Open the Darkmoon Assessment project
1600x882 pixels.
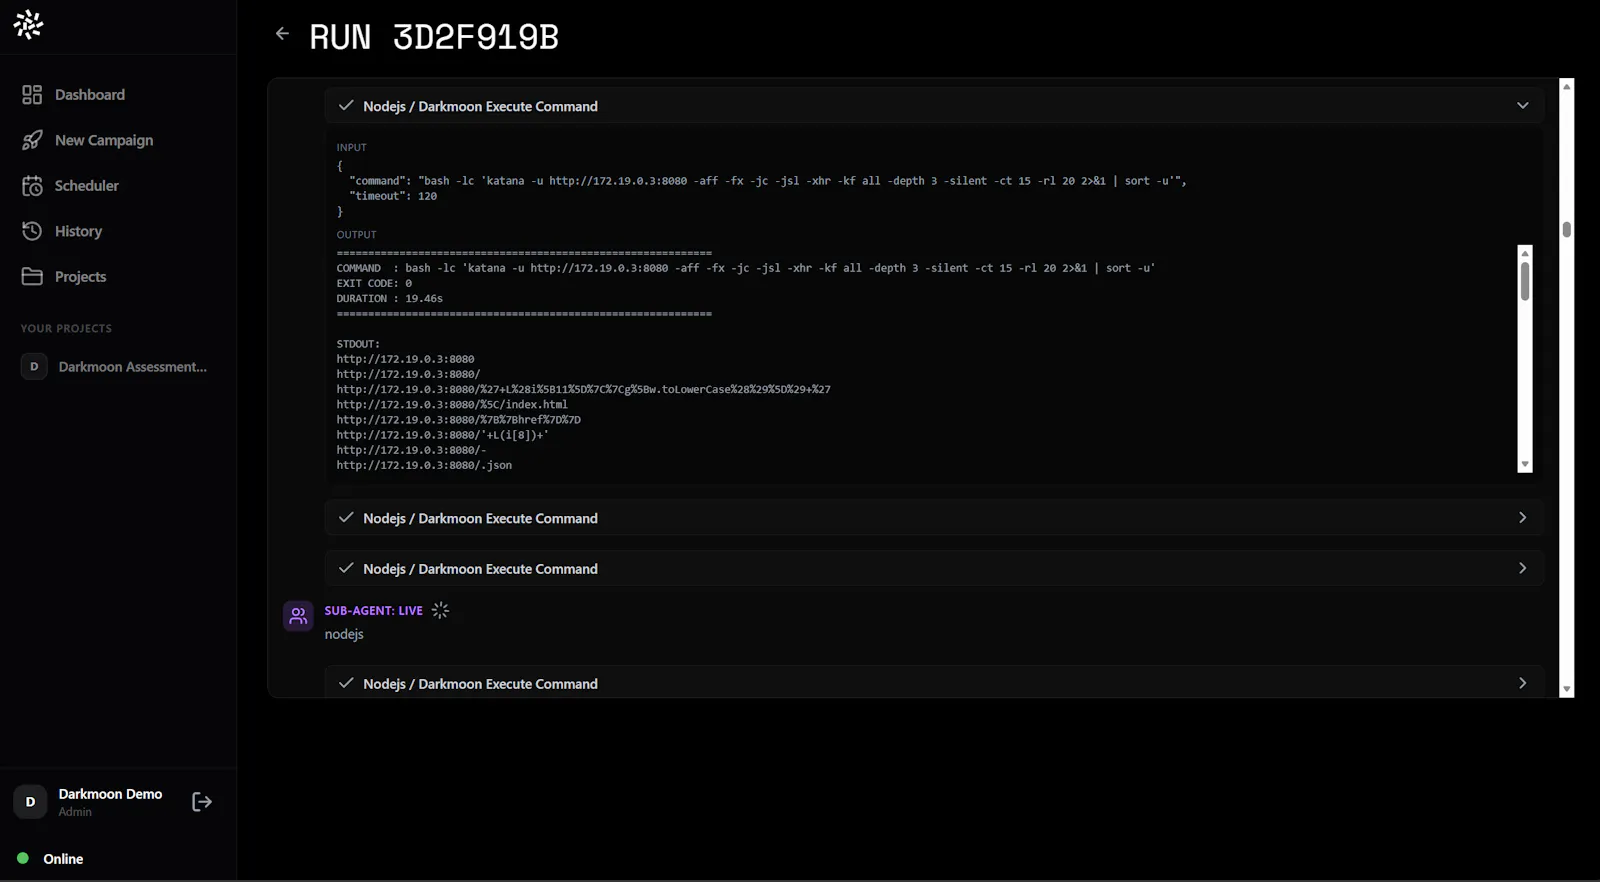click(x=133, y=367)
